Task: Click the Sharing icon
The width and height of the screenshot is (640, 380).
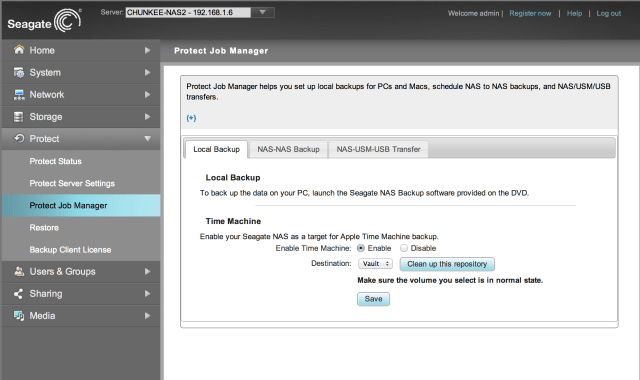Action: (x=19, y=293)
